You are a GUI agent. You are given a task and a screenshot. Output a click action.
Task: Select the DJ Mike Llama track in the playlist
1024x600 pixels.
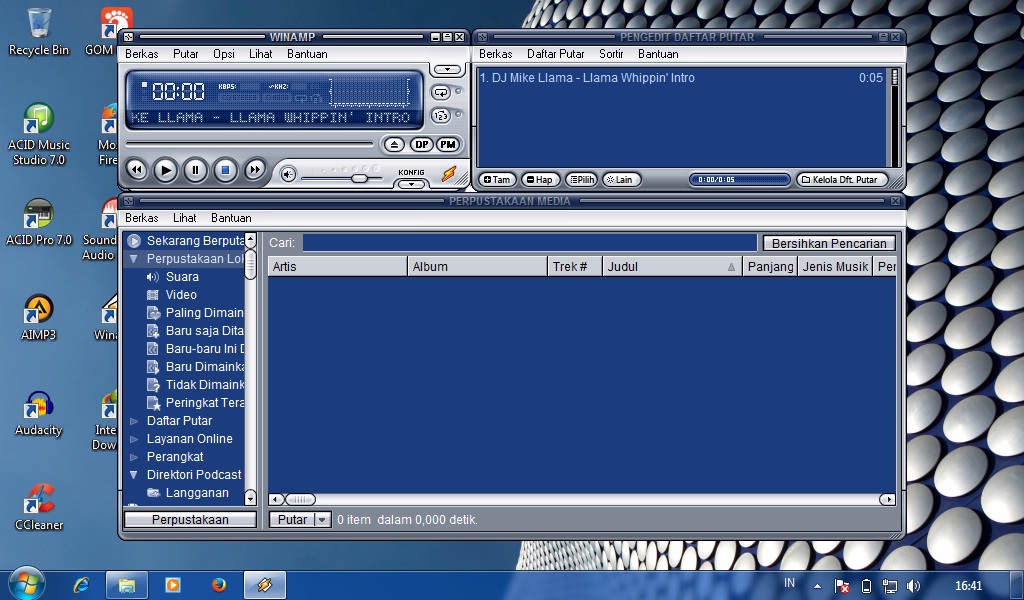[600, 77]
